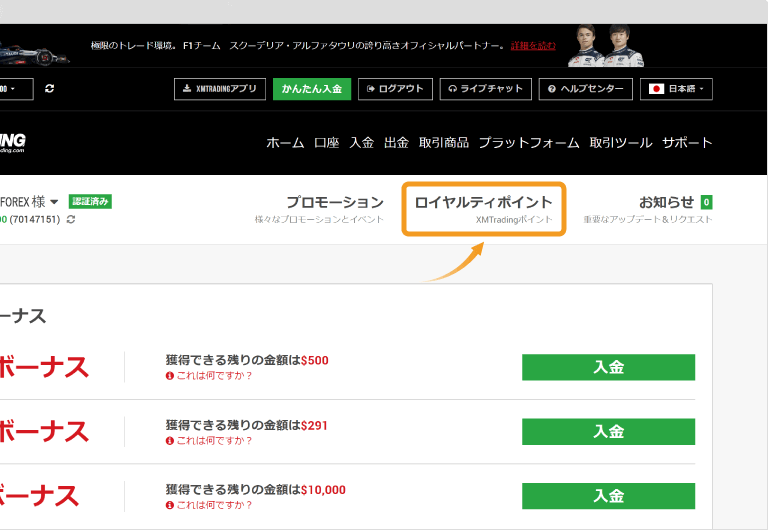Open サポート menu item
This screenshot has width=768, height=530.
(x=687, y=143)
